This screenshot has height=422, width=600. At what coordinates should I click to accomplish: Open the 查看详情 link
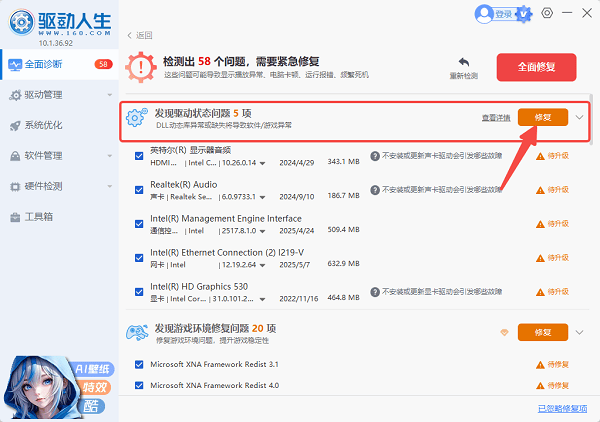pyautogui.click(x=495, y=117)
